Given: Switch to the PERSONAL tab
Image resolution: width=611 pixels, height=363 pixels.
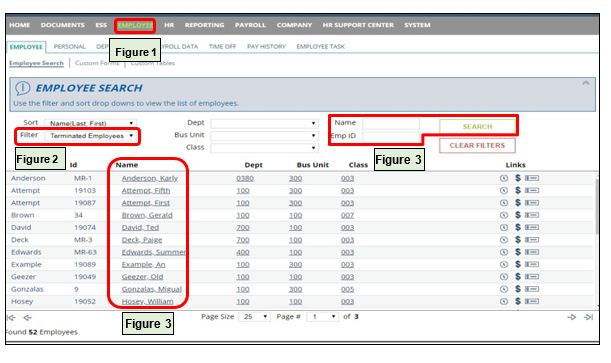Looking at the screenshot, I should (69, 46).
